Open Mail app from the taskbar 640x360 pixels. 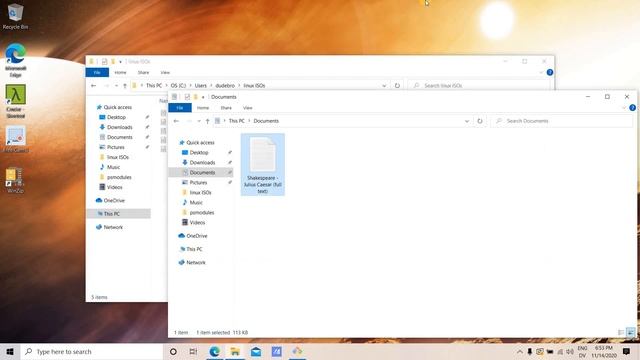point(256,351)
